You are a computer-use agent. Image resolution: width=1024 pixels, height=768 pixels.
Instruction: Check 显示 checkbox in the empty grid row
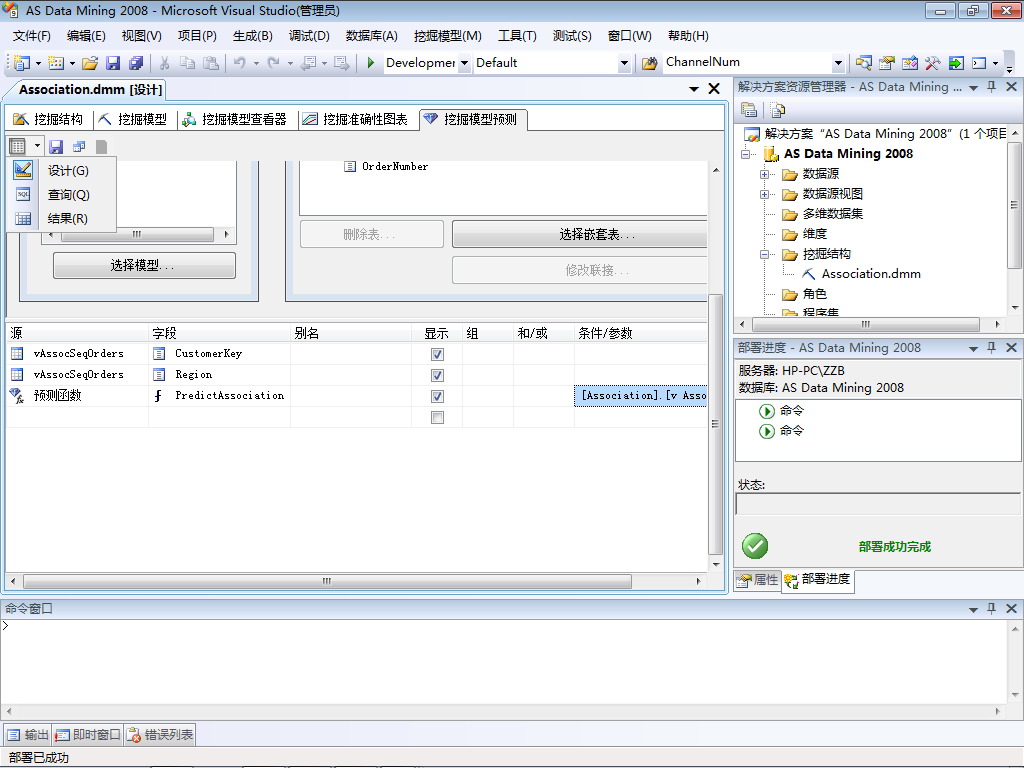(438, 417)
